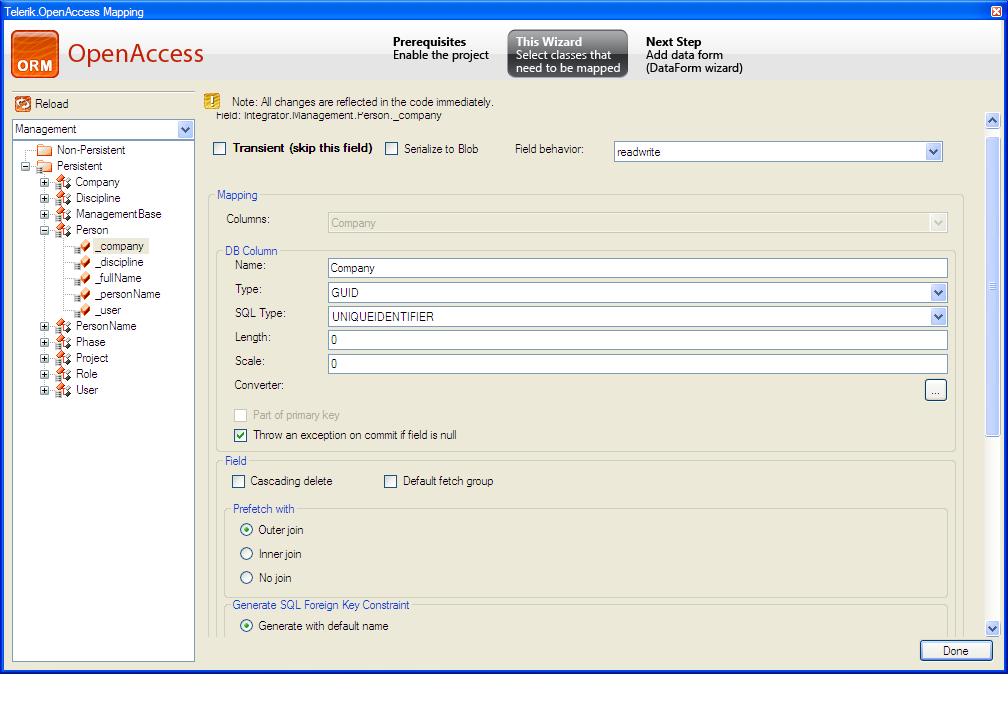Screen dimensions: 1008x723
Task: Click the PersonName class icon
Action: (x=63, y=326)
